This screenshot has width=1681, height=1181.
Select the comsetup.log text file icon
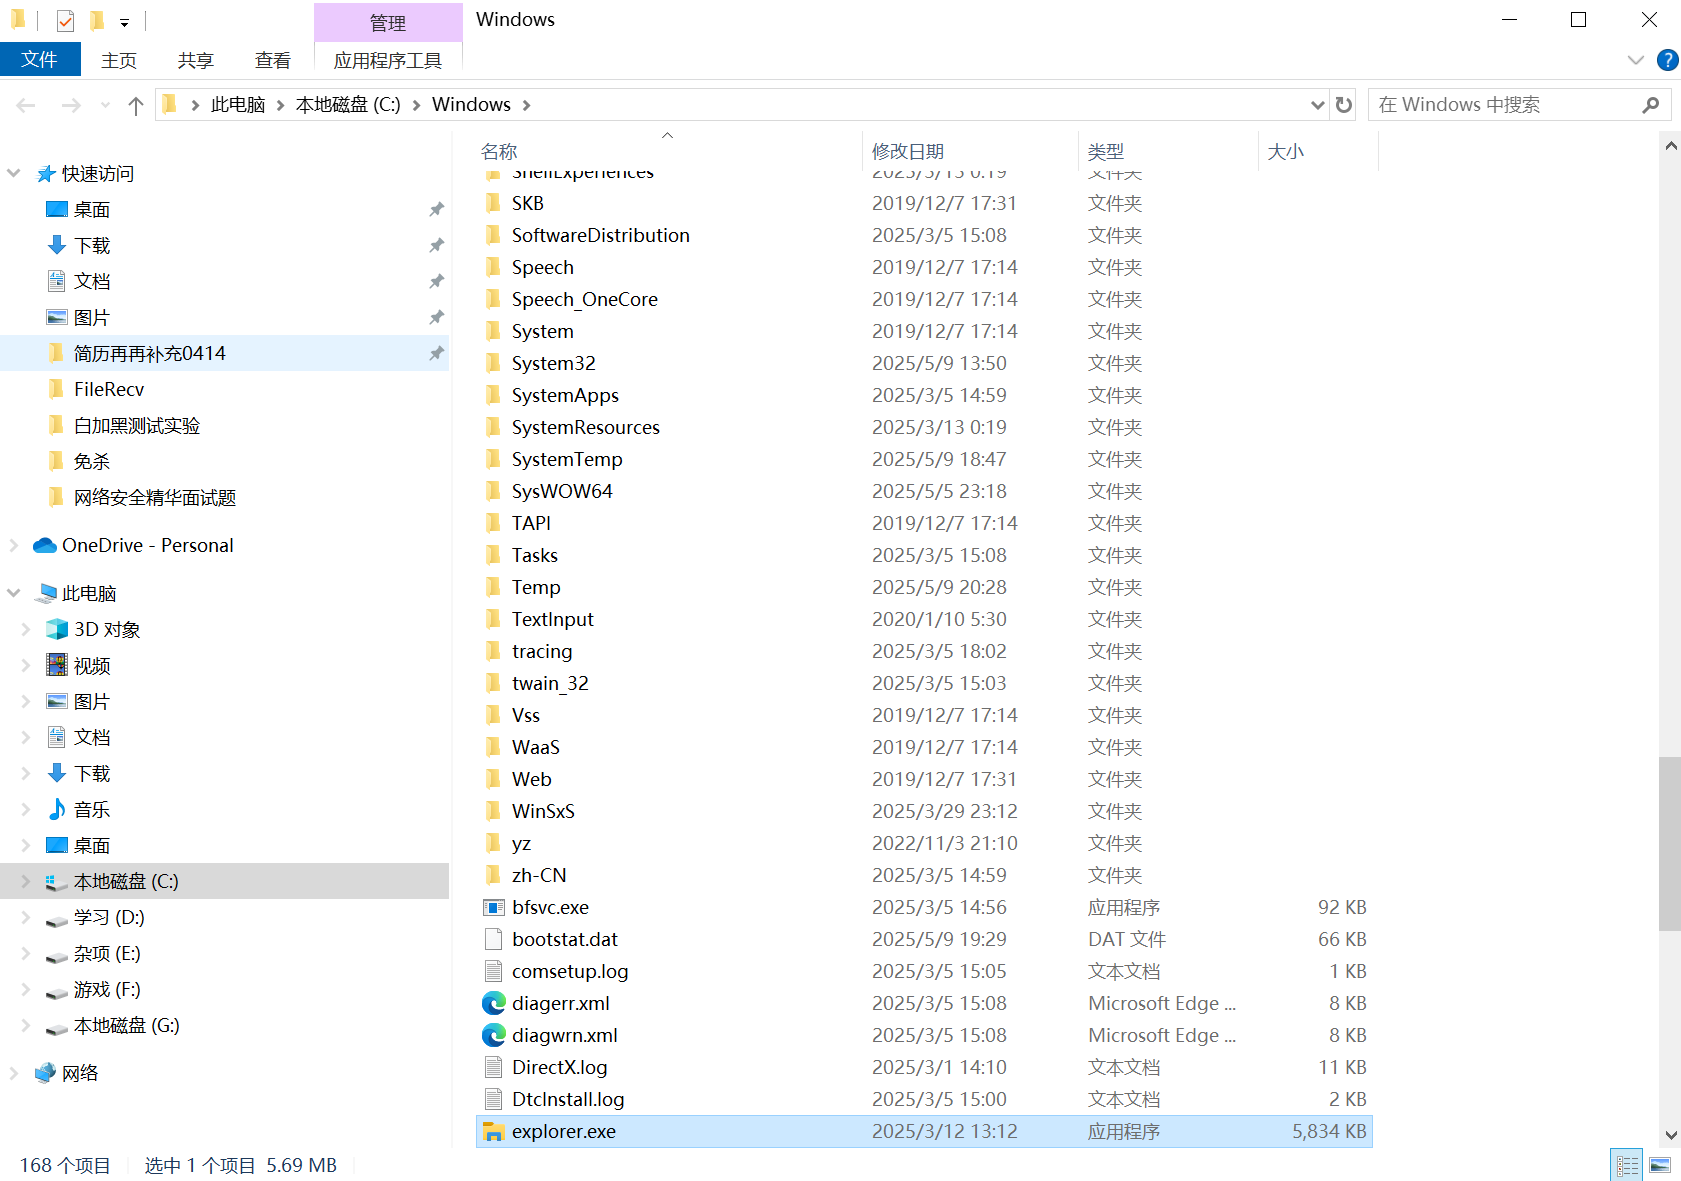click(493, 971)
